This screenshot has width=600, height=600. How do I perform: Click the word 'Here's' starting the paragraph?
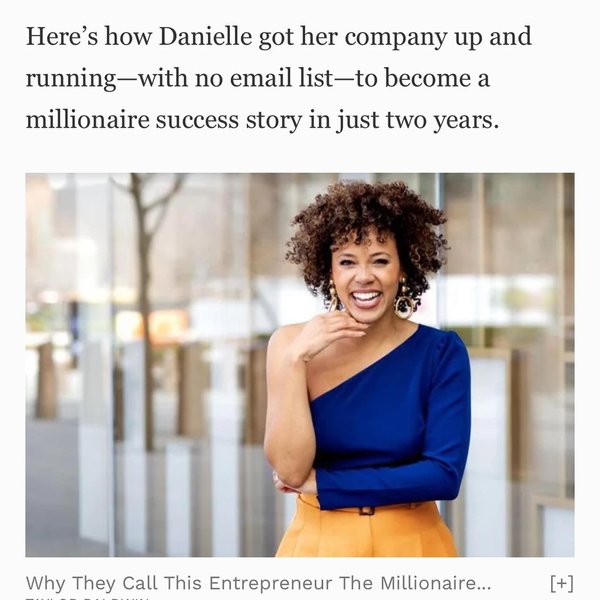pos(57,38)
